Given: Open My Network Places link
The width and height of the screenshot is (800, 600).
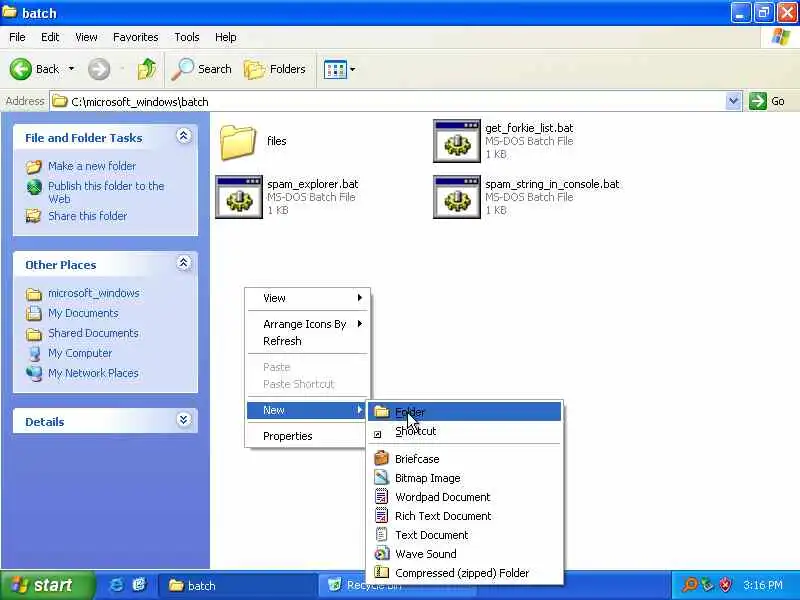Looking at the screenshot, I should click(x=93, y=373).
